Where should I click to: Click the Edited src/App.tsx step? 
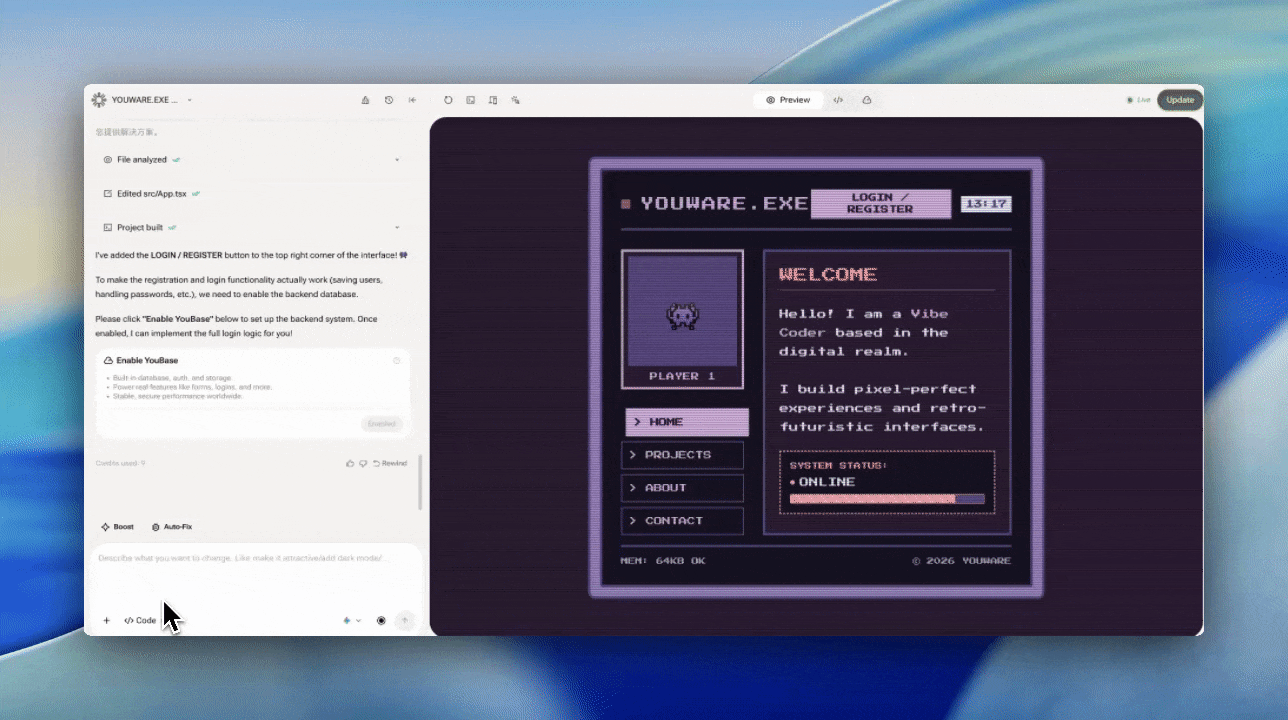tap(152, 194)
